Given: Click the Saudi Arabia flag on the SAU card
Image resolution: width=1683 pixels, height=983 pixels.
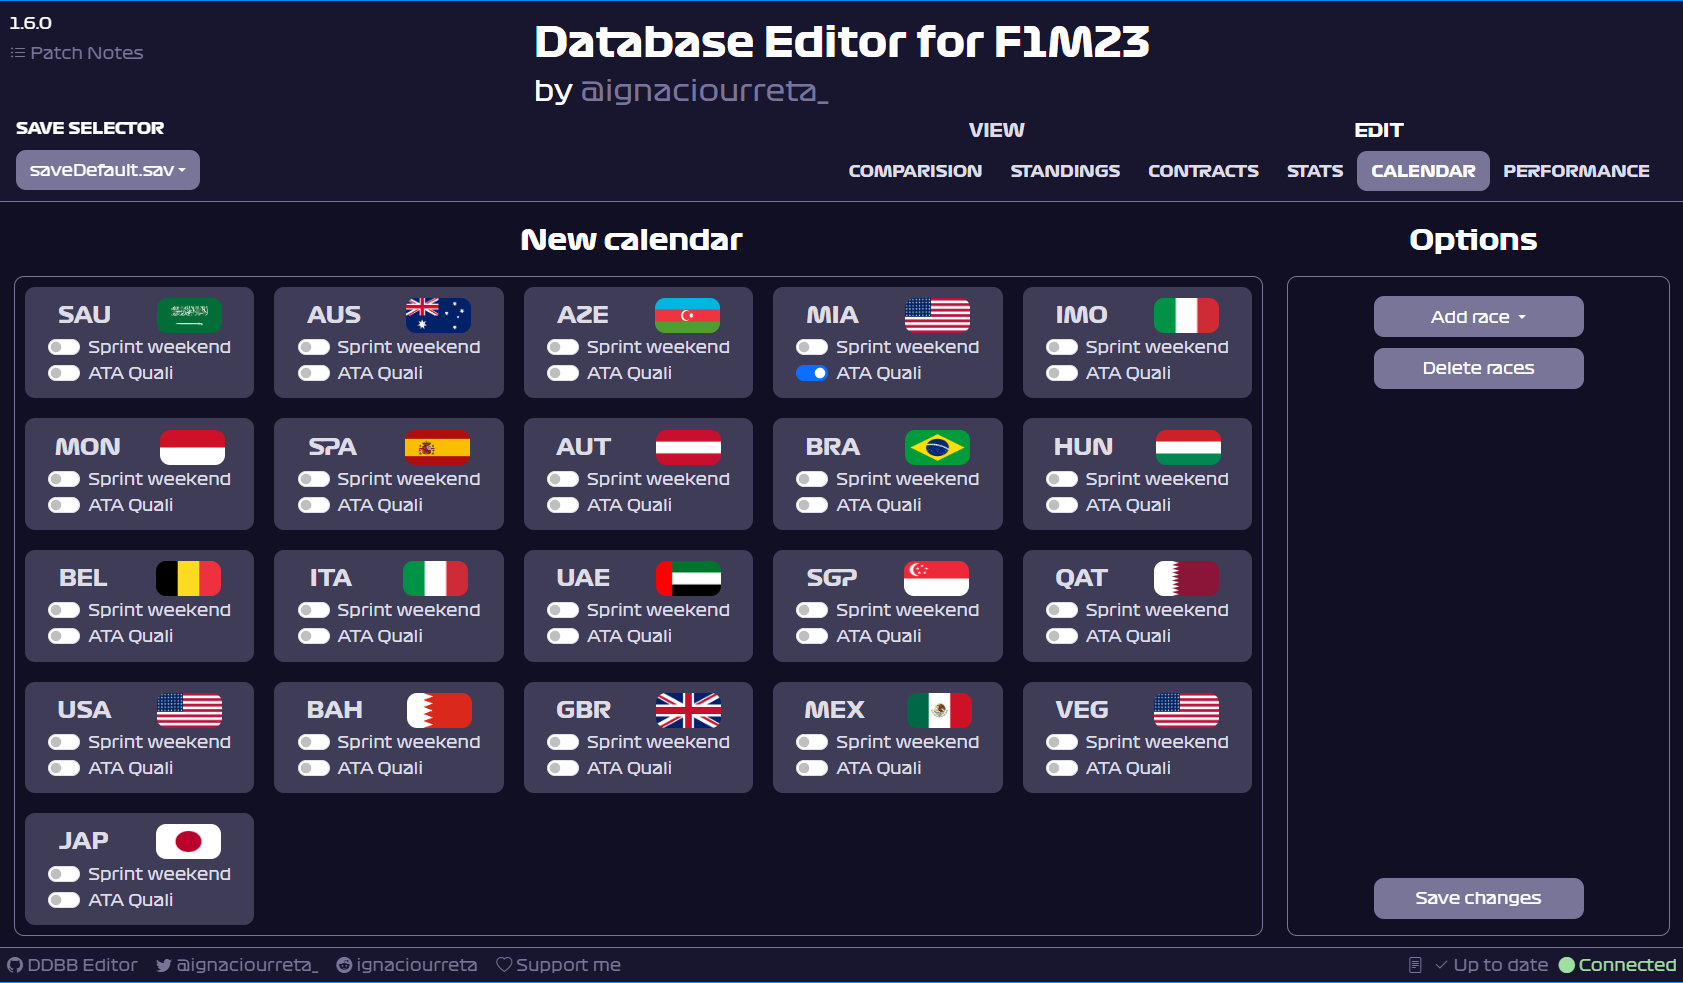Looking at the screenshot, I should point(190,315).
